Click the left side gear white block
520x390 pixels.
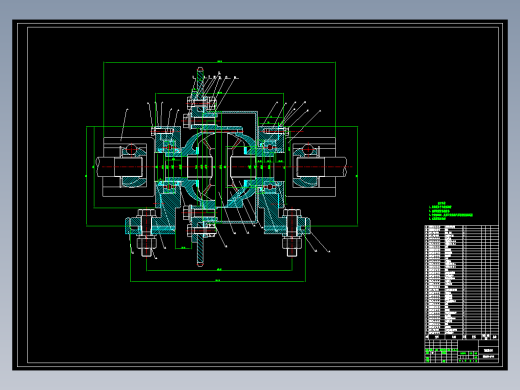[x=200, y=167]
